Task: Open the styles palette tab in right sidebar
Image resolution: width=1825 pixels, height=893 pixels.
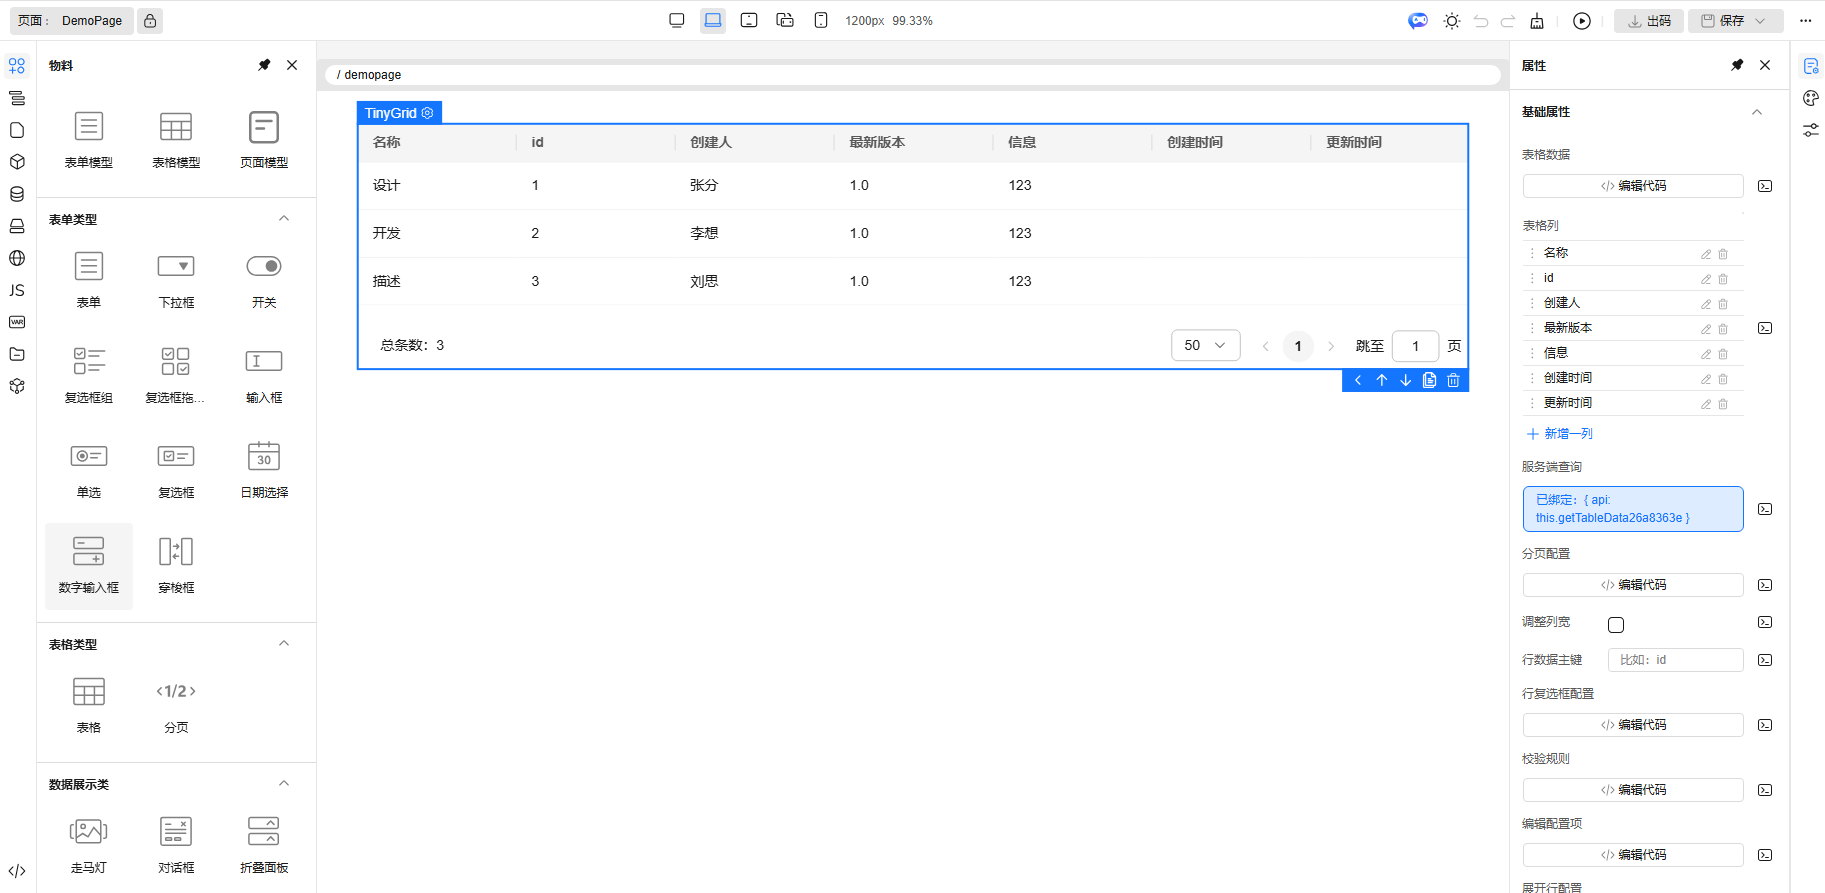Action: click(x=1811, y=98)
